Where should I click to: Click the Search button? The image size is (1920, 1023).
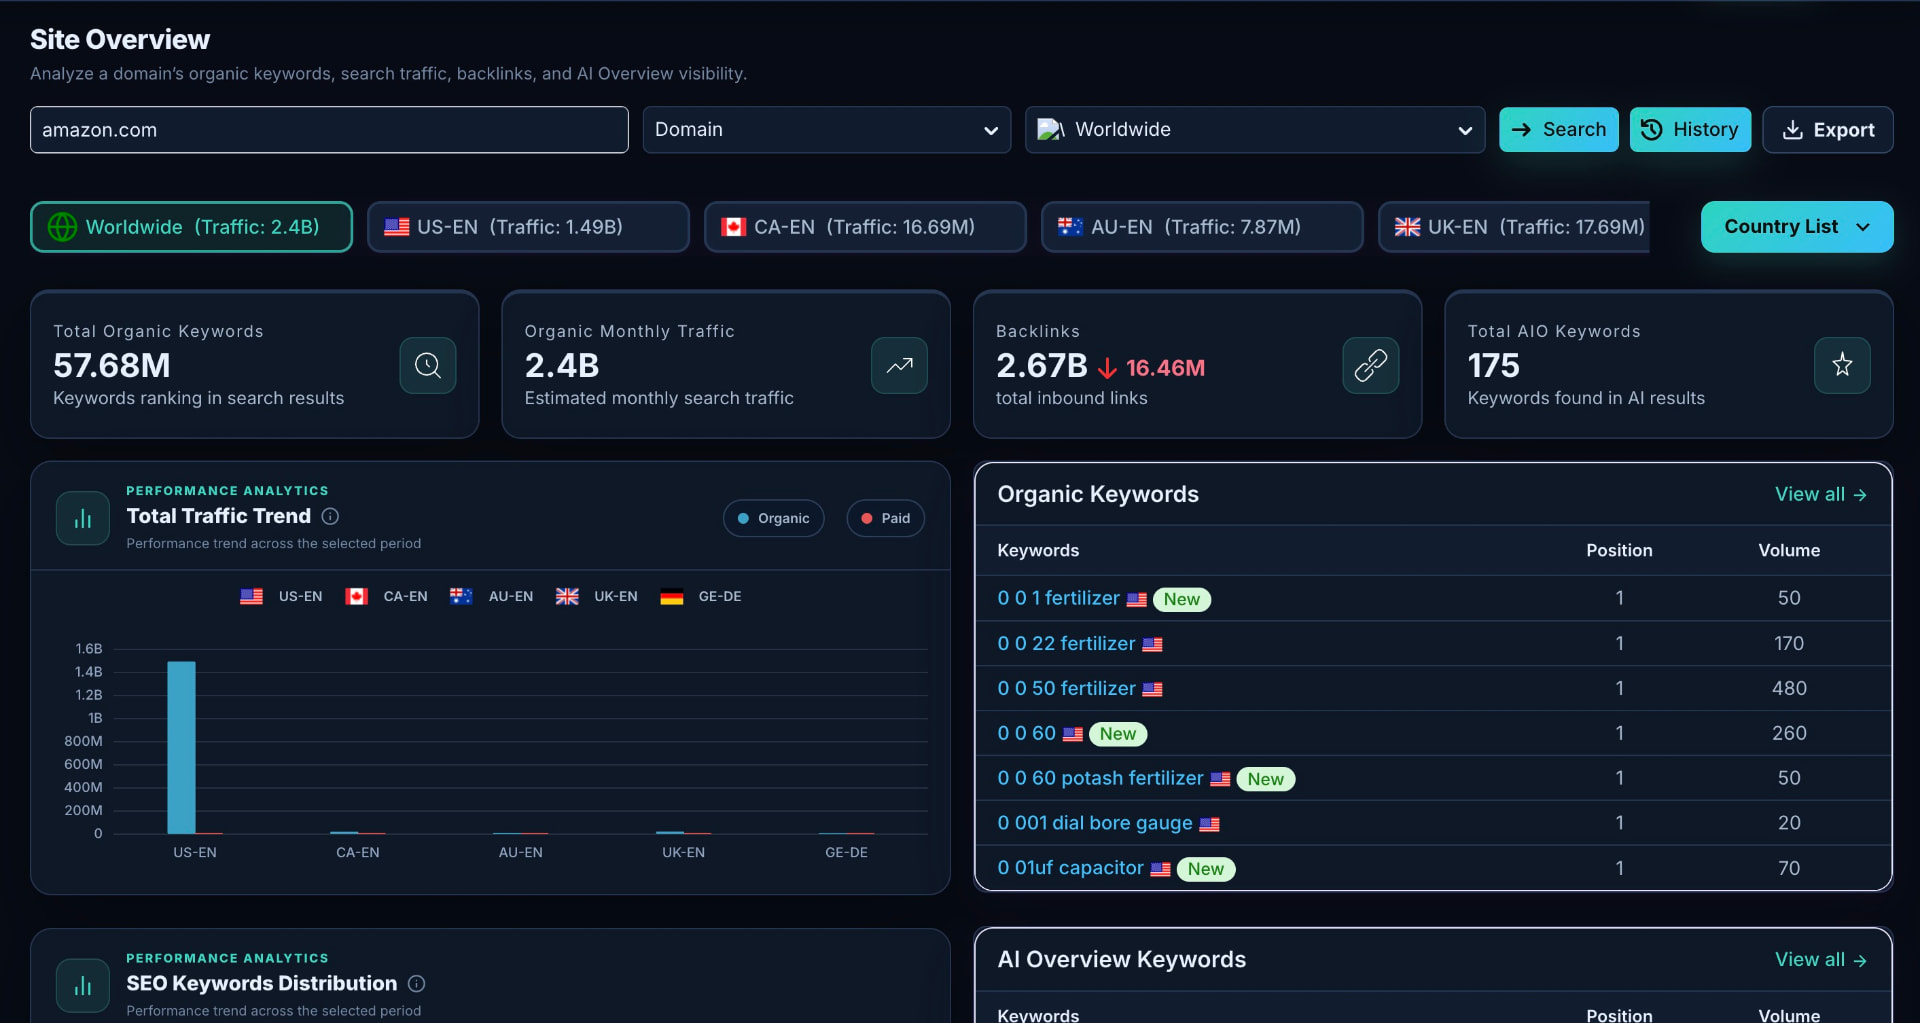tap(1559, 130)
